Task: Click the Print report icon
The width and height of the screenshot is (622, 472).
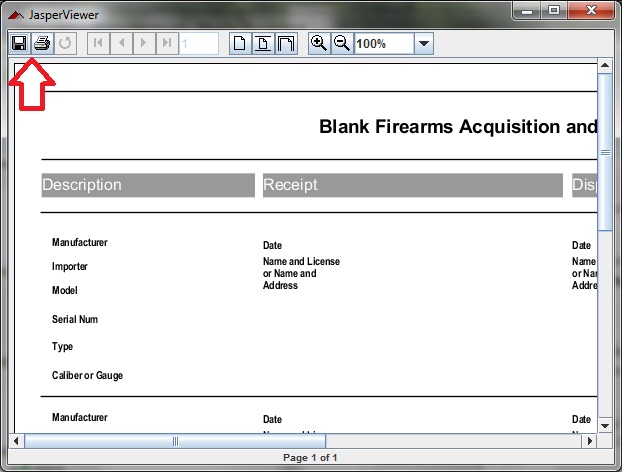Action: (x=42, y=43)
